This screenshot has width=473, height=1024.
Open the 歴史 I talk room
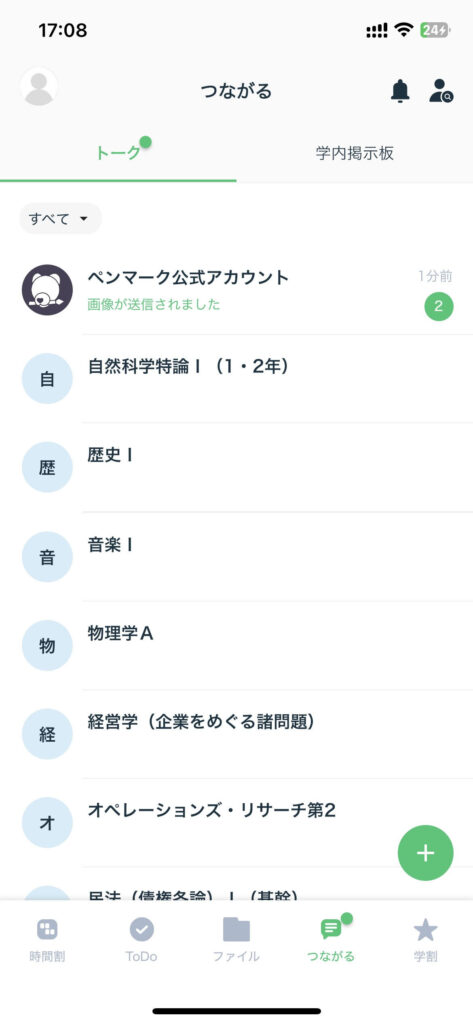tap(236, 467)
